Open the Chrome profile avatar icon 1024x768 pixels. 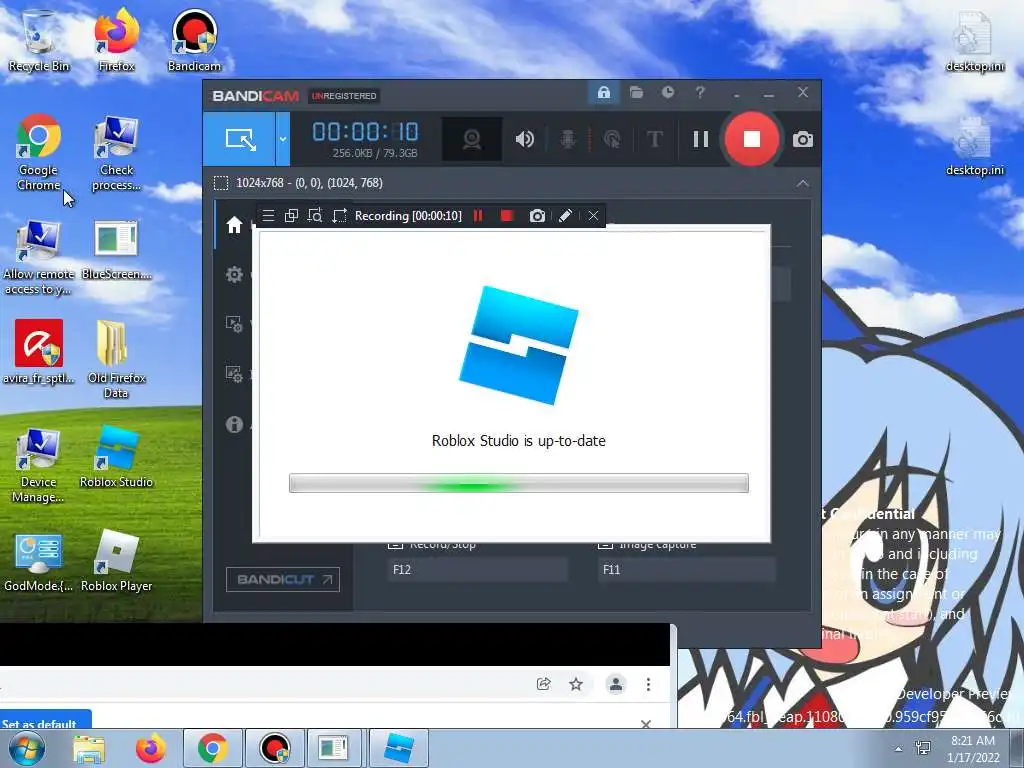coord(615,684)
